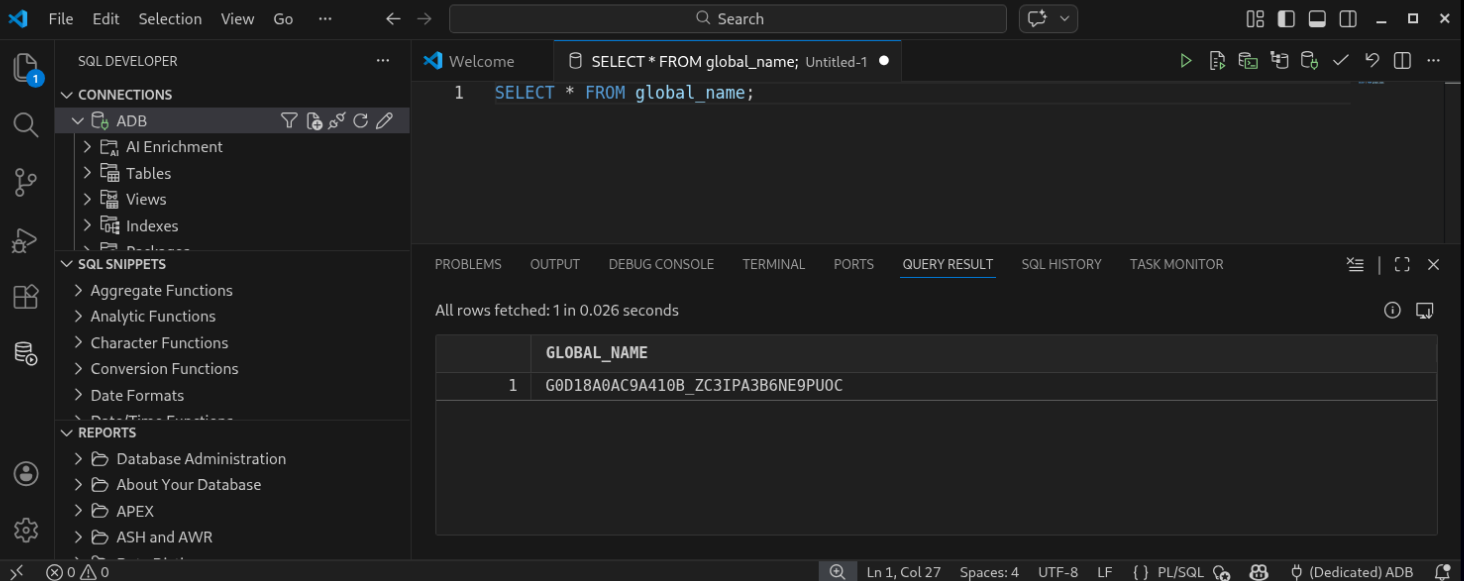Toggle the secondary side bar

click(1346, 17)
